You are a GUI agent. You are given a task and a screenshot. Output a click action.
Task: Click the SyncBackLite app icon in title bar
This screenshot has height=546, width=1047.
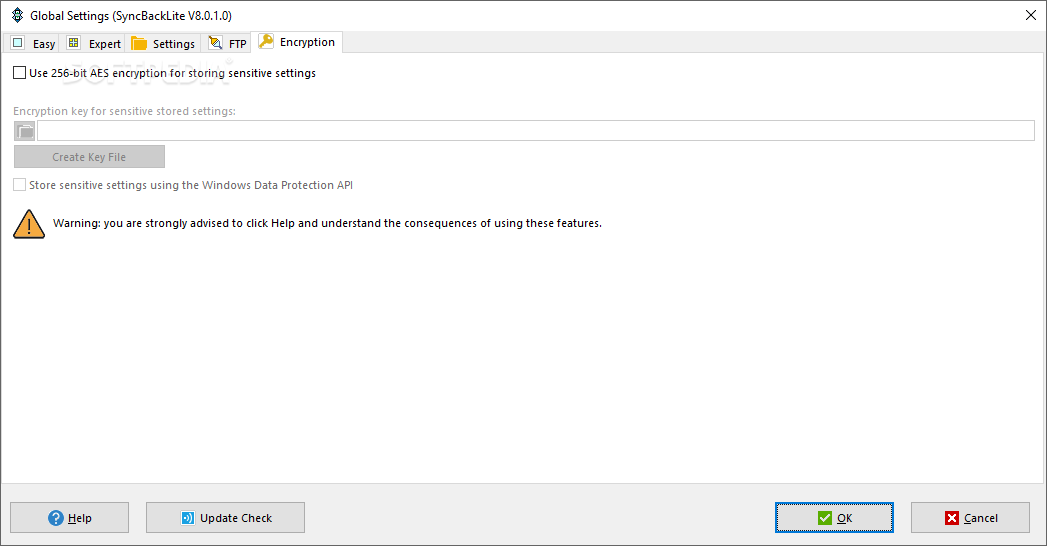[x=17, y=15]
